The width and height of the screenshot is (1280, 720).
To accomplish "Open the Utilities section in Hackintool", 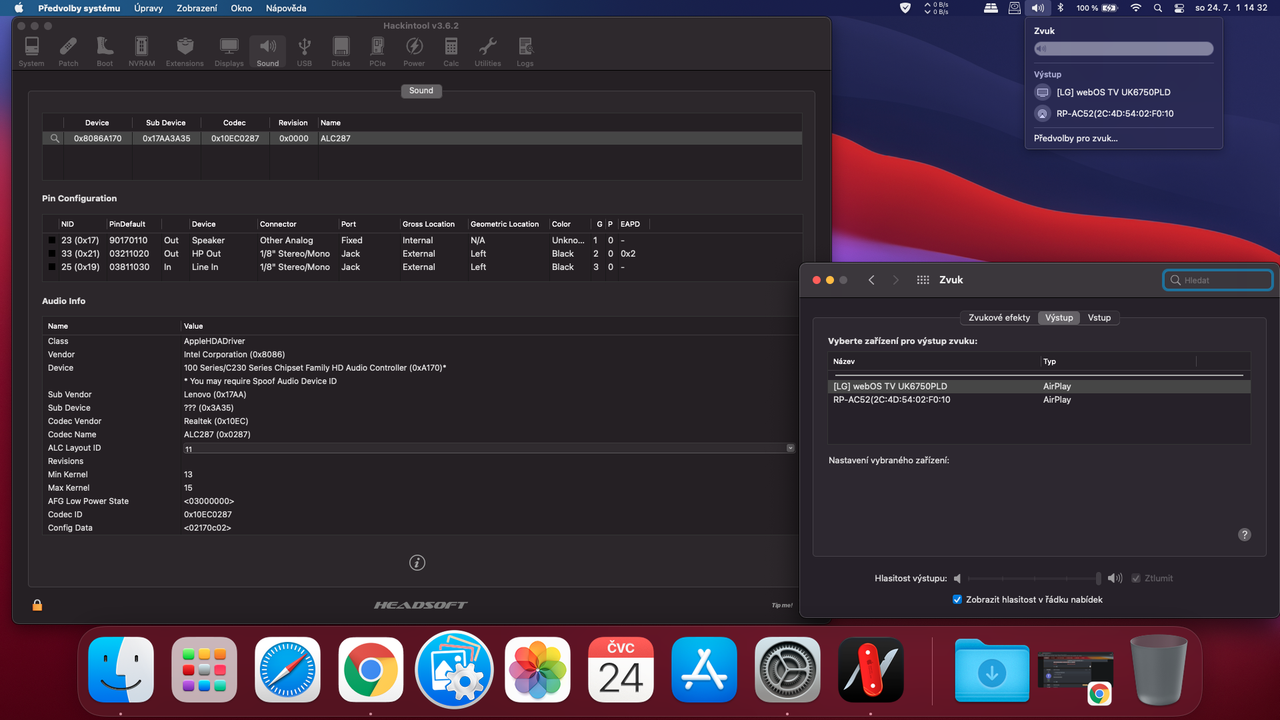I will pos(488,51).
